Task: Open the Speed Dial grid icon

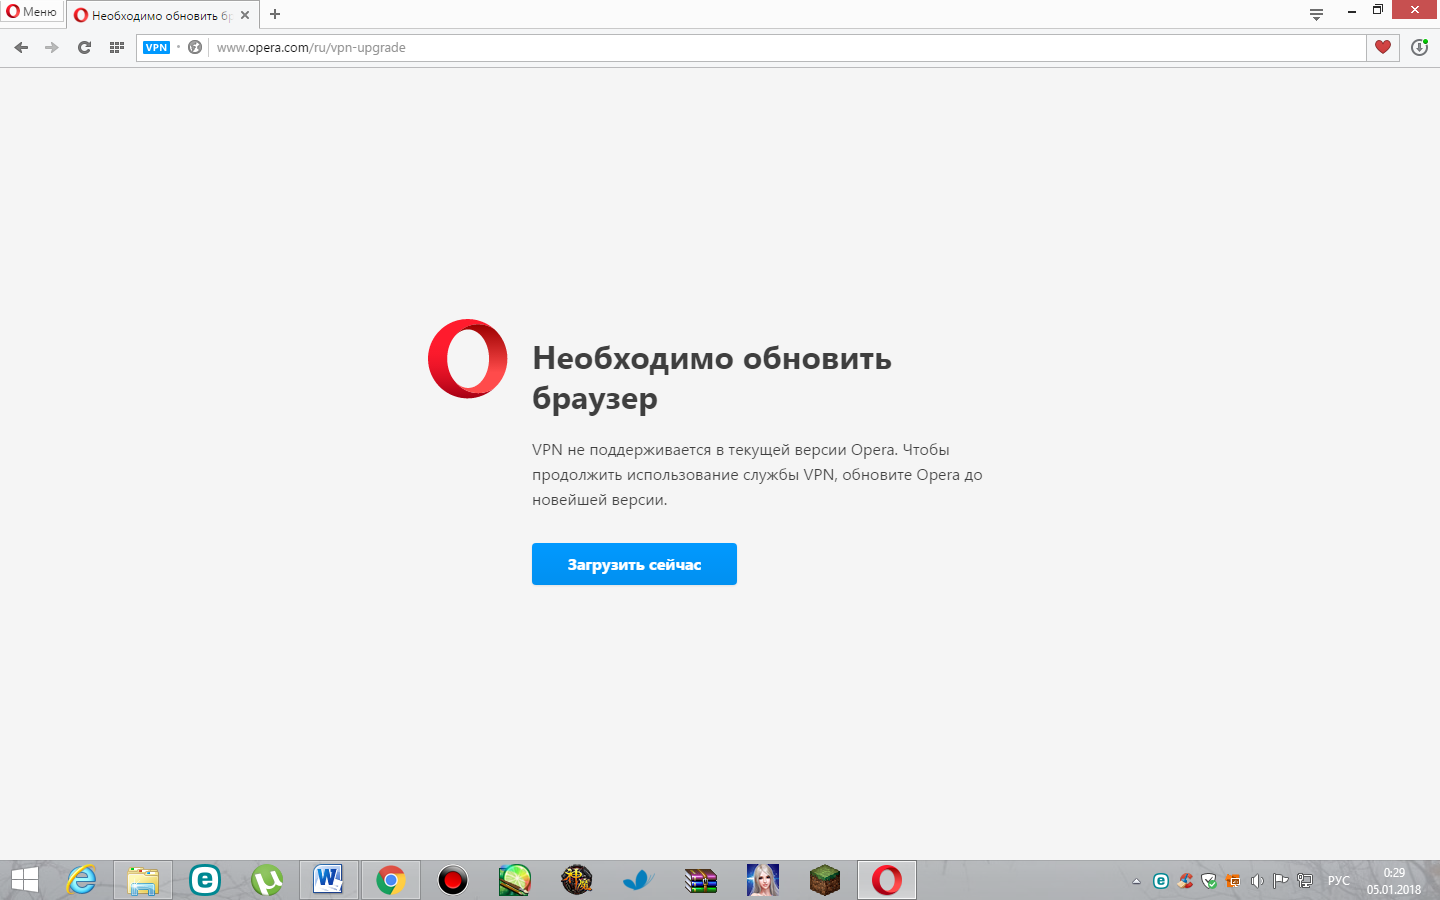Action: tap(116, 47)
